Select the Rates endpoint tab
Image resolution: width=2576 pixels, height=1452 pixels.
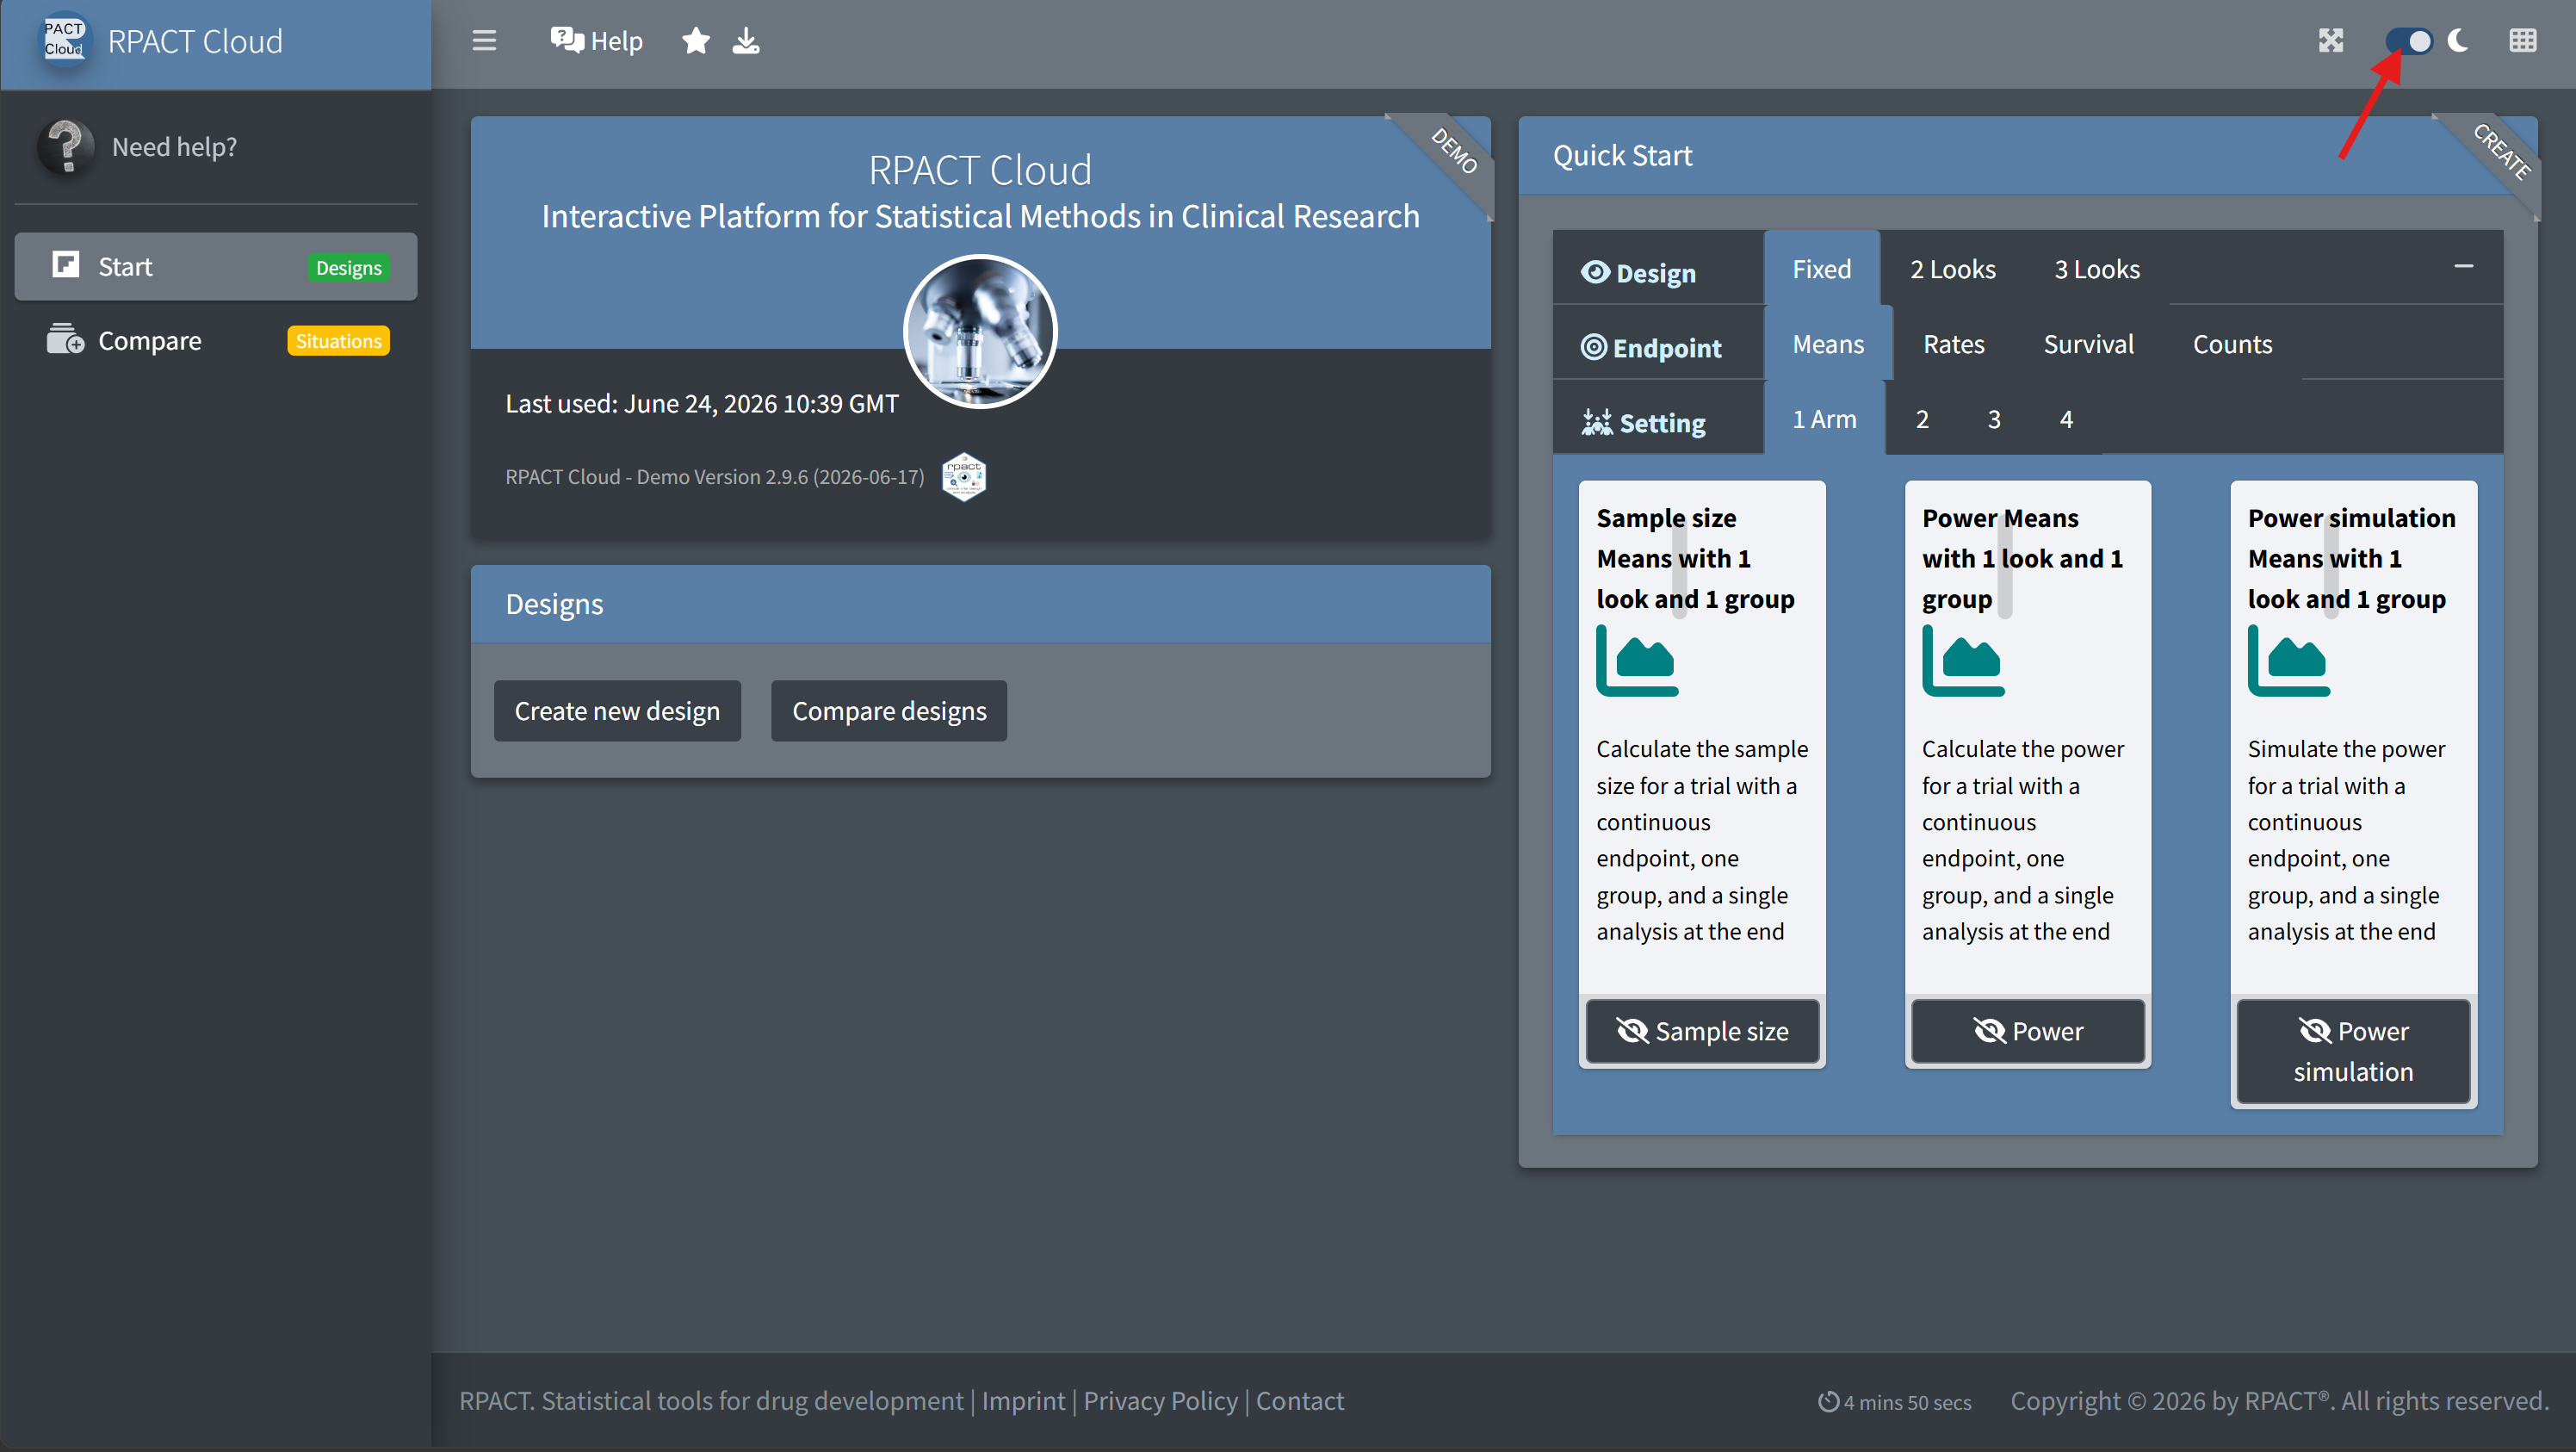click(x=1954, y=343)
